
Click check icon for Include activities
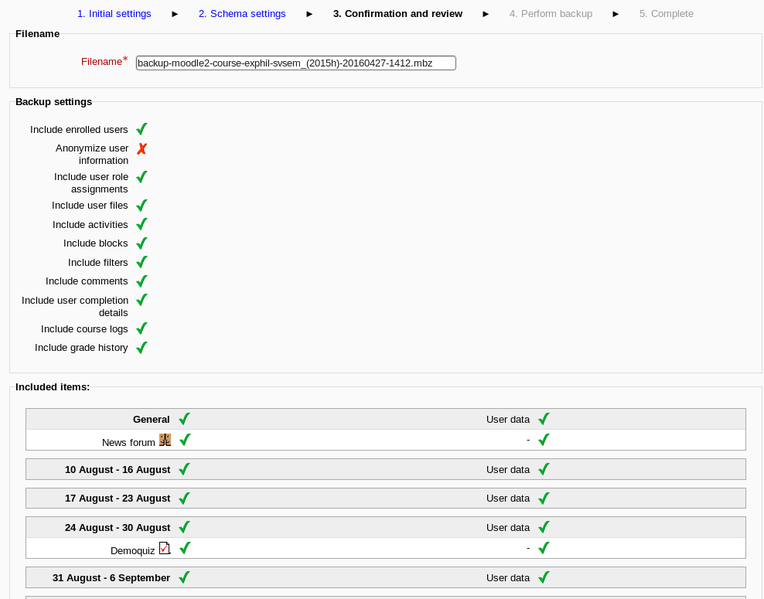[142, 224]
